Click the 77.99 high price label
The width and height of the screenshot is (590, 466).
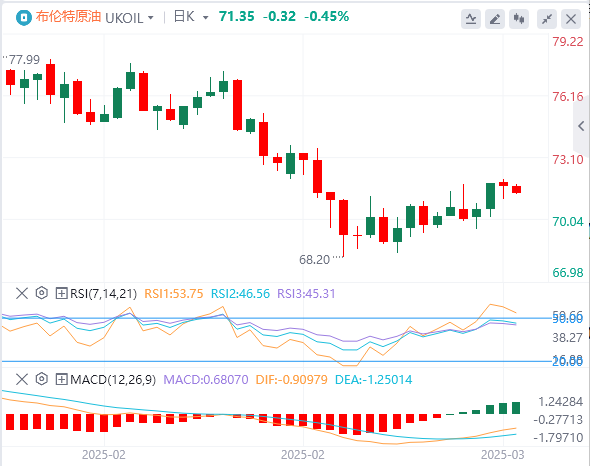point(24,59)
